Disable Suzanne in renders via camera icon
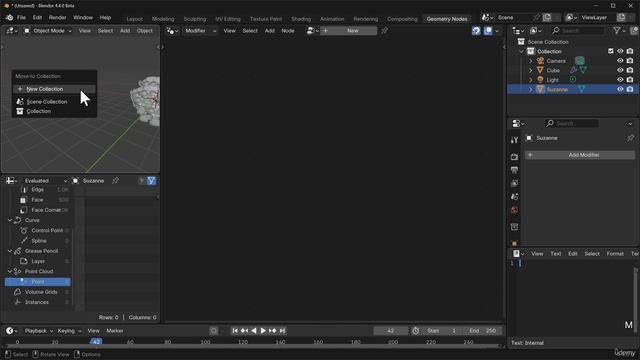640x360 pixels. [x=630, y=89]
